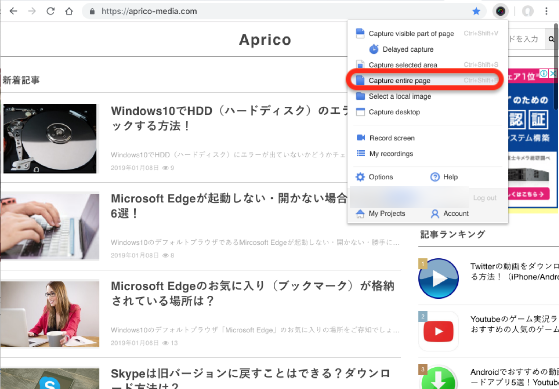Click the browser forward arrow
The width and height of the screenshot is (559, 389).
pyautogui.click(x=32, y=11)
